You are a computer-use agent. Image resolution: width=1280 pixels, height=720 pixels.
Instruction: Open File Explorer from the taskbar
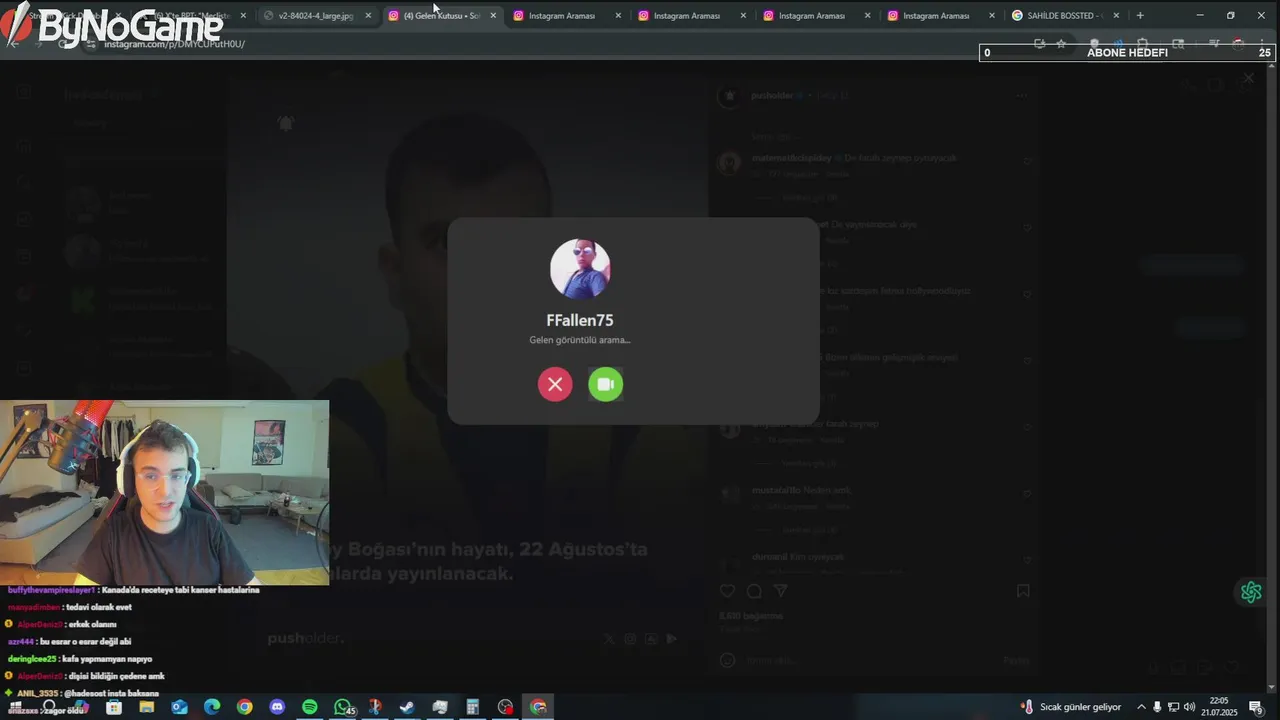[147, 707]
